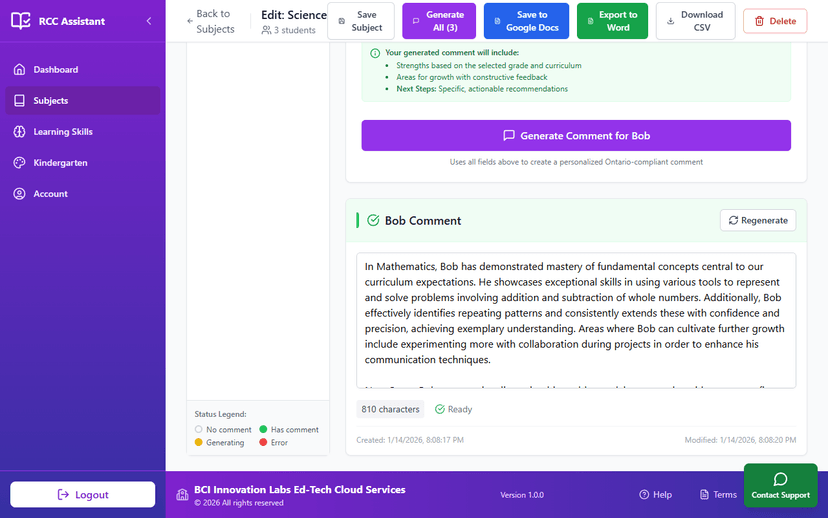The height and width of the screenshot is (518, 828).
Task: Click the Kindergarten palette icon
Action: pyautogui.click(x=20, y=163)
